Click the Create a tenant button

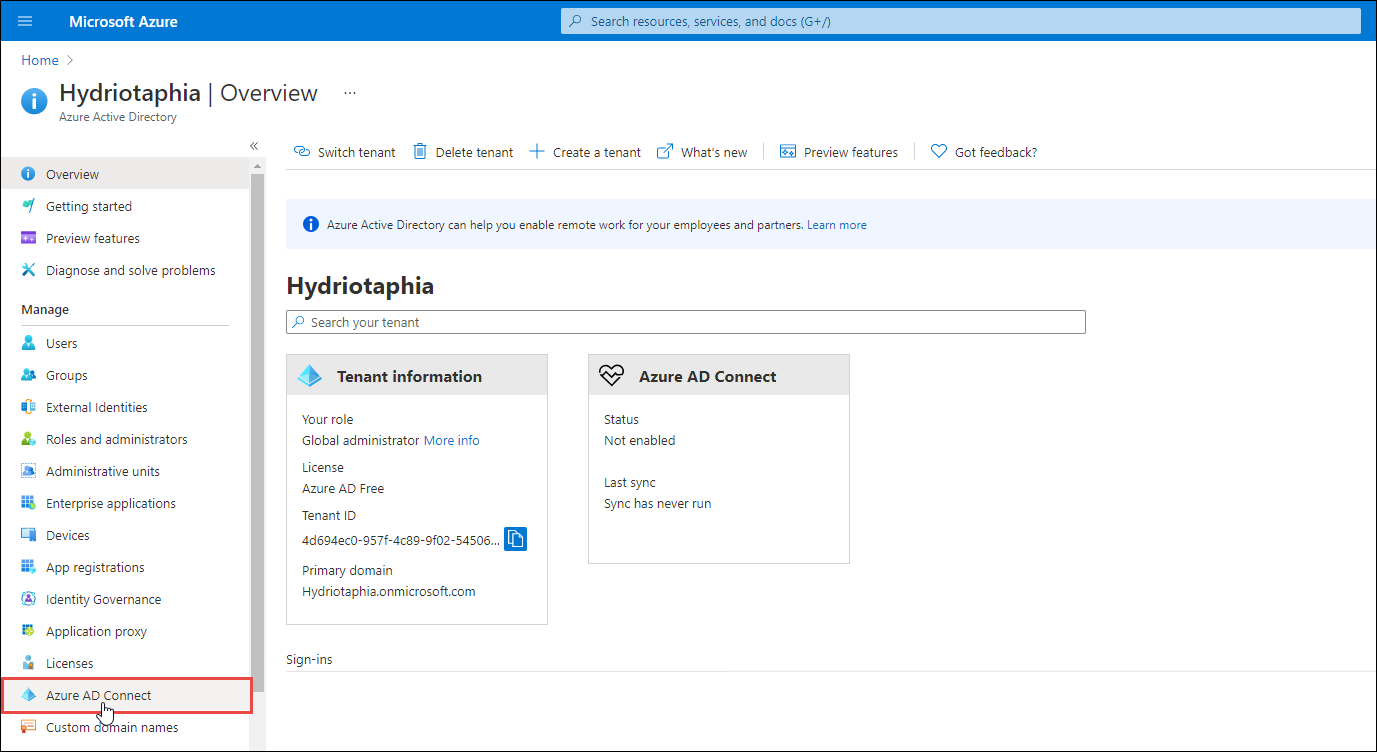click(x=584, y=151)
